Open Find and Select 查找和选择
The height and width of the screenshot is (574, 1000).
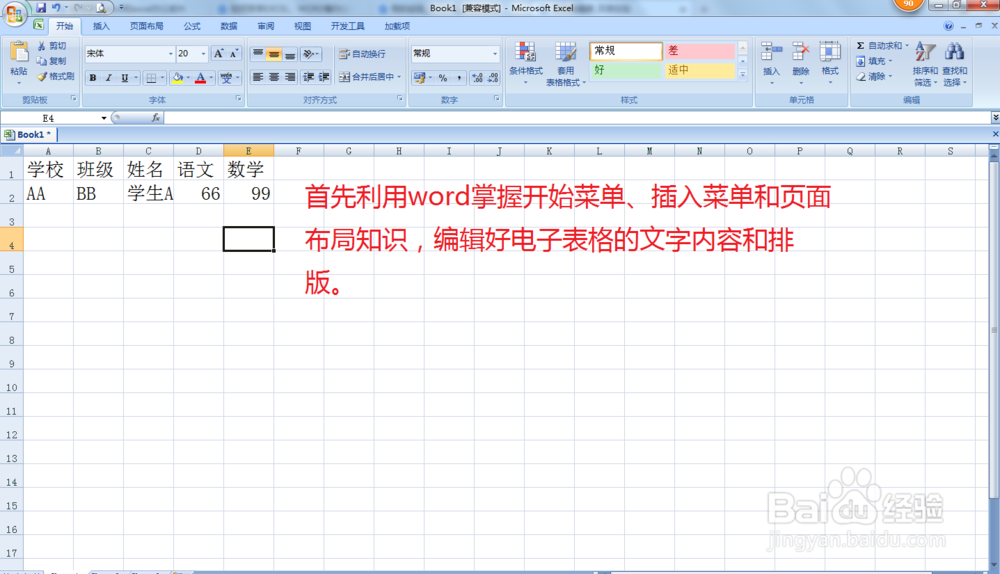click(x=955, y=64)
